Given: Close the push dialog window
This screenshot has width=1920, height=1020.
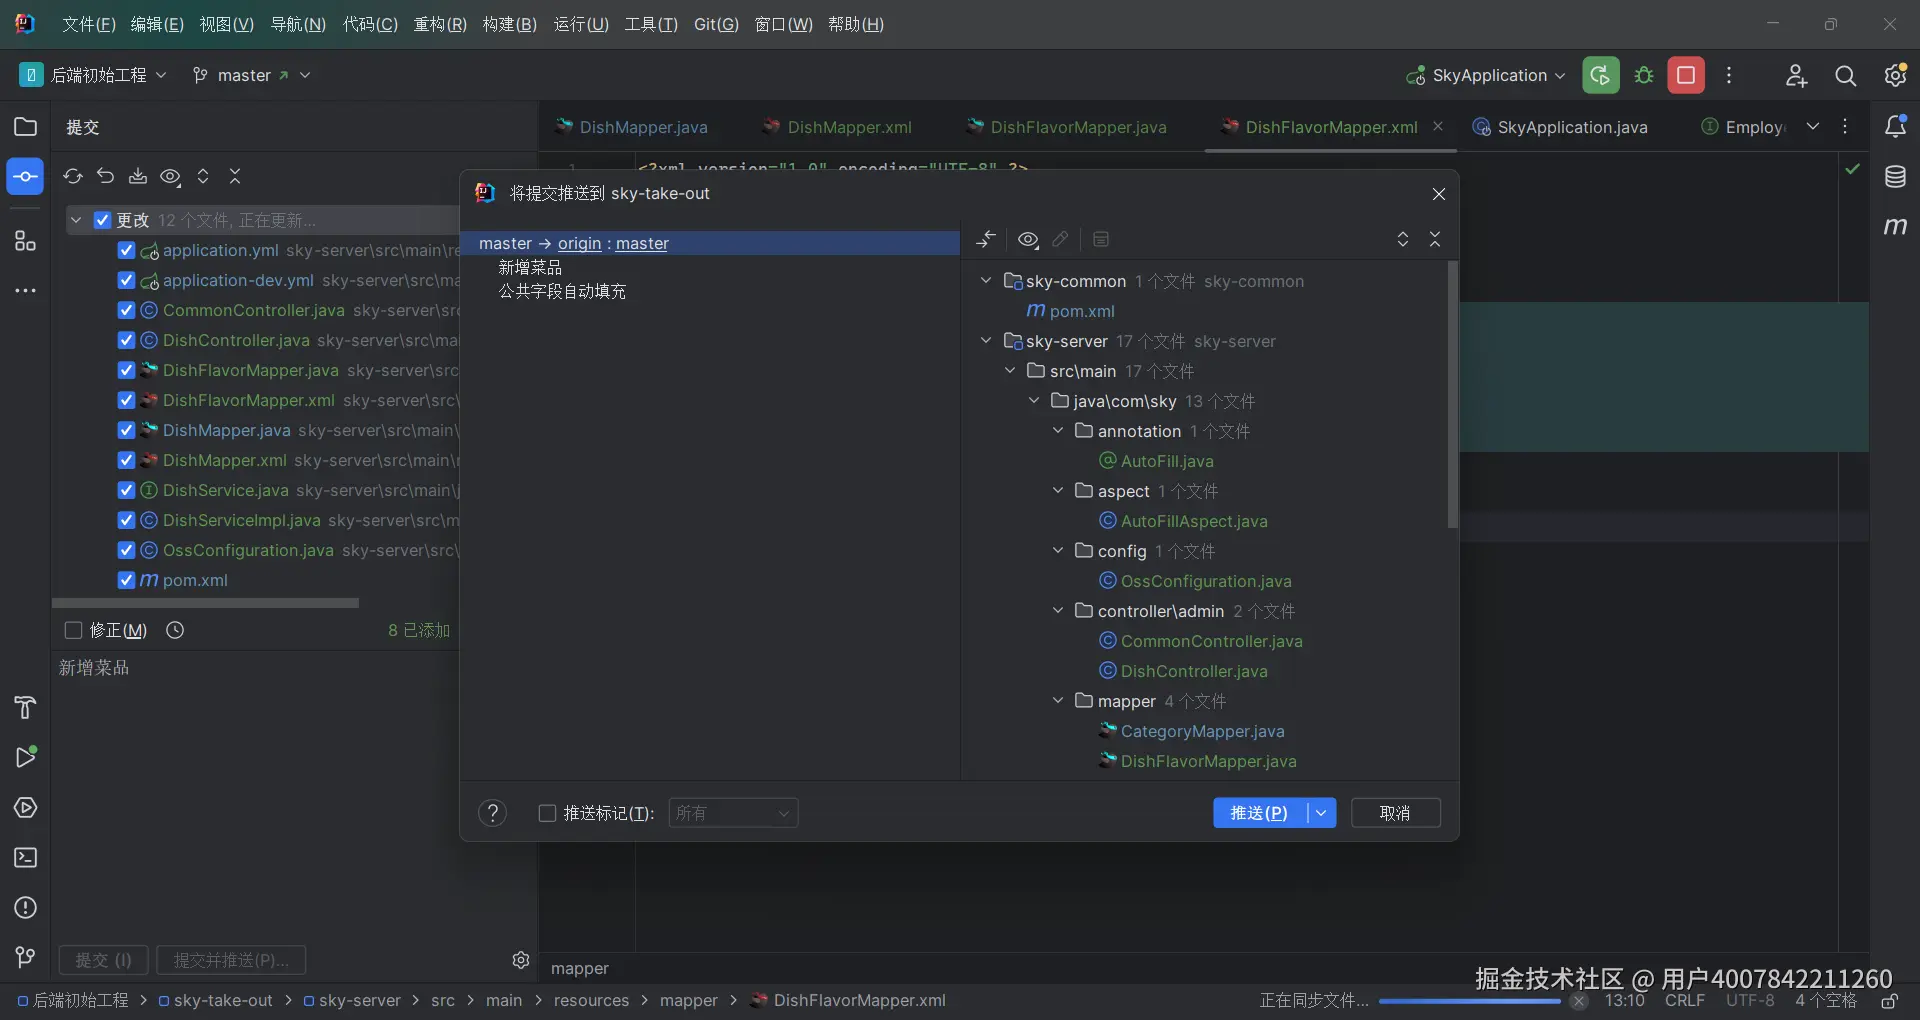Looking at the screenshot, I should coord(1438,194).
